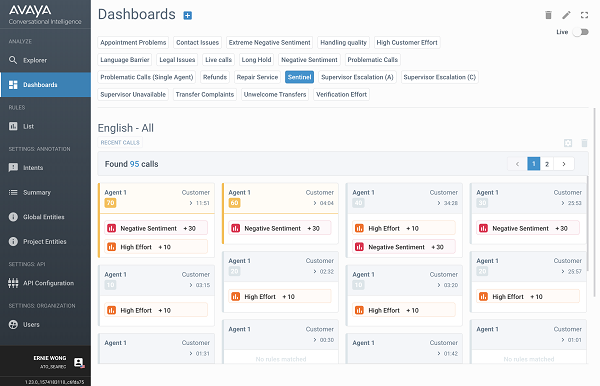Click the score 70 badge

click(110, 203)
